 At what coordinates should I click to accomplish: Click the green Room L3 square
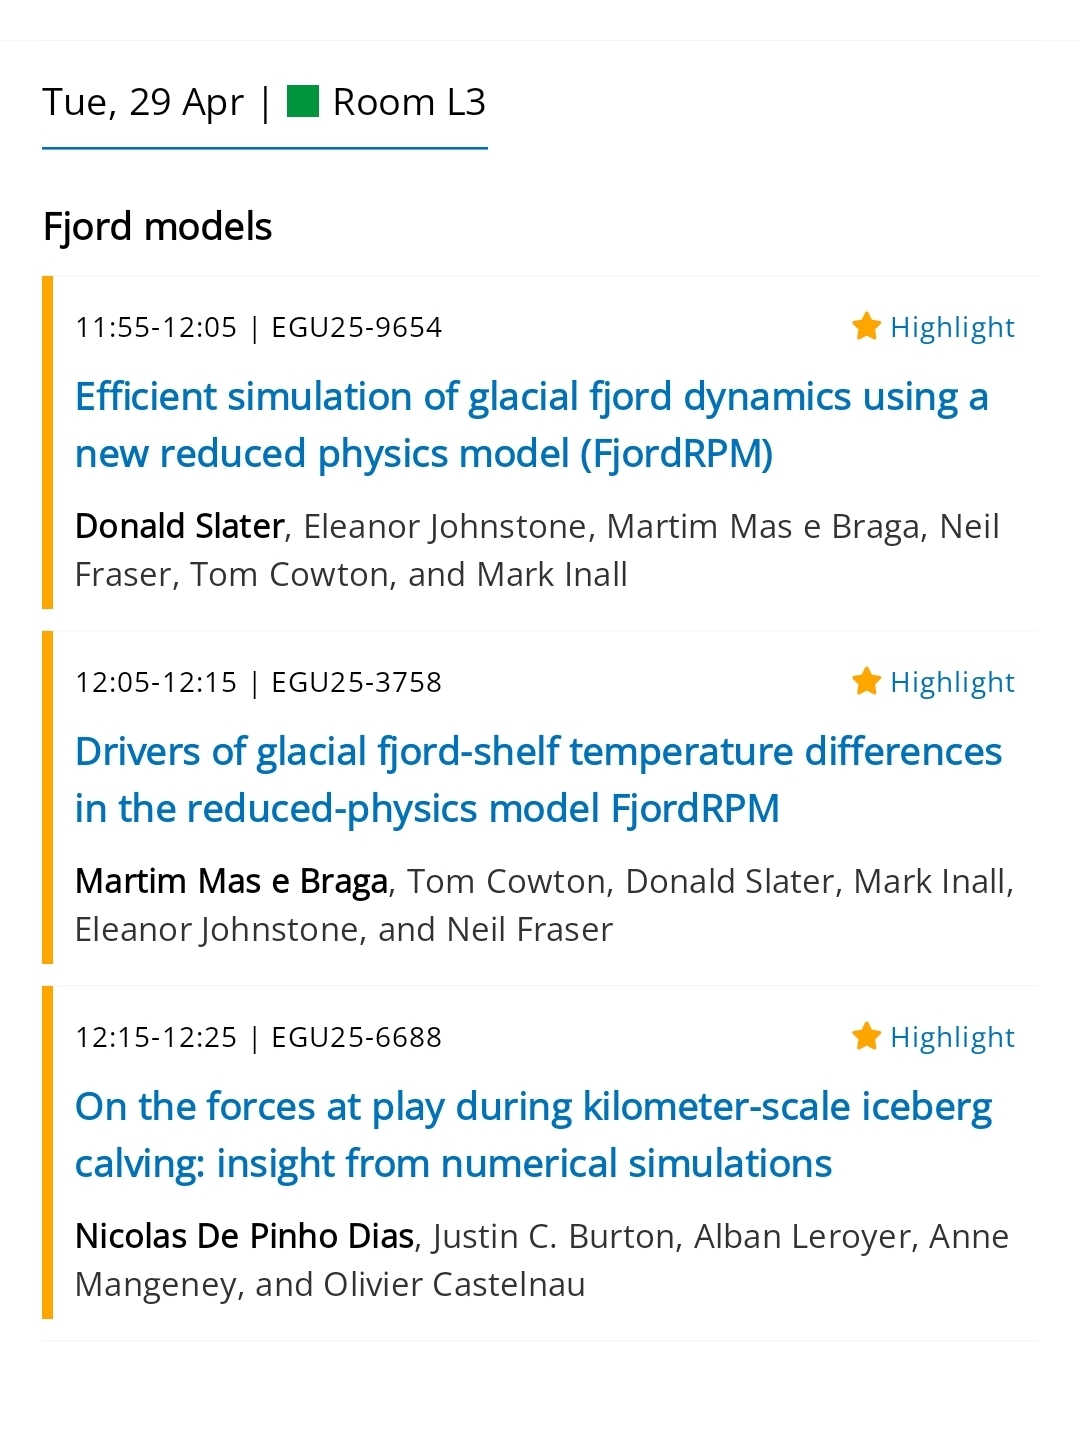(x=302, y=101)
